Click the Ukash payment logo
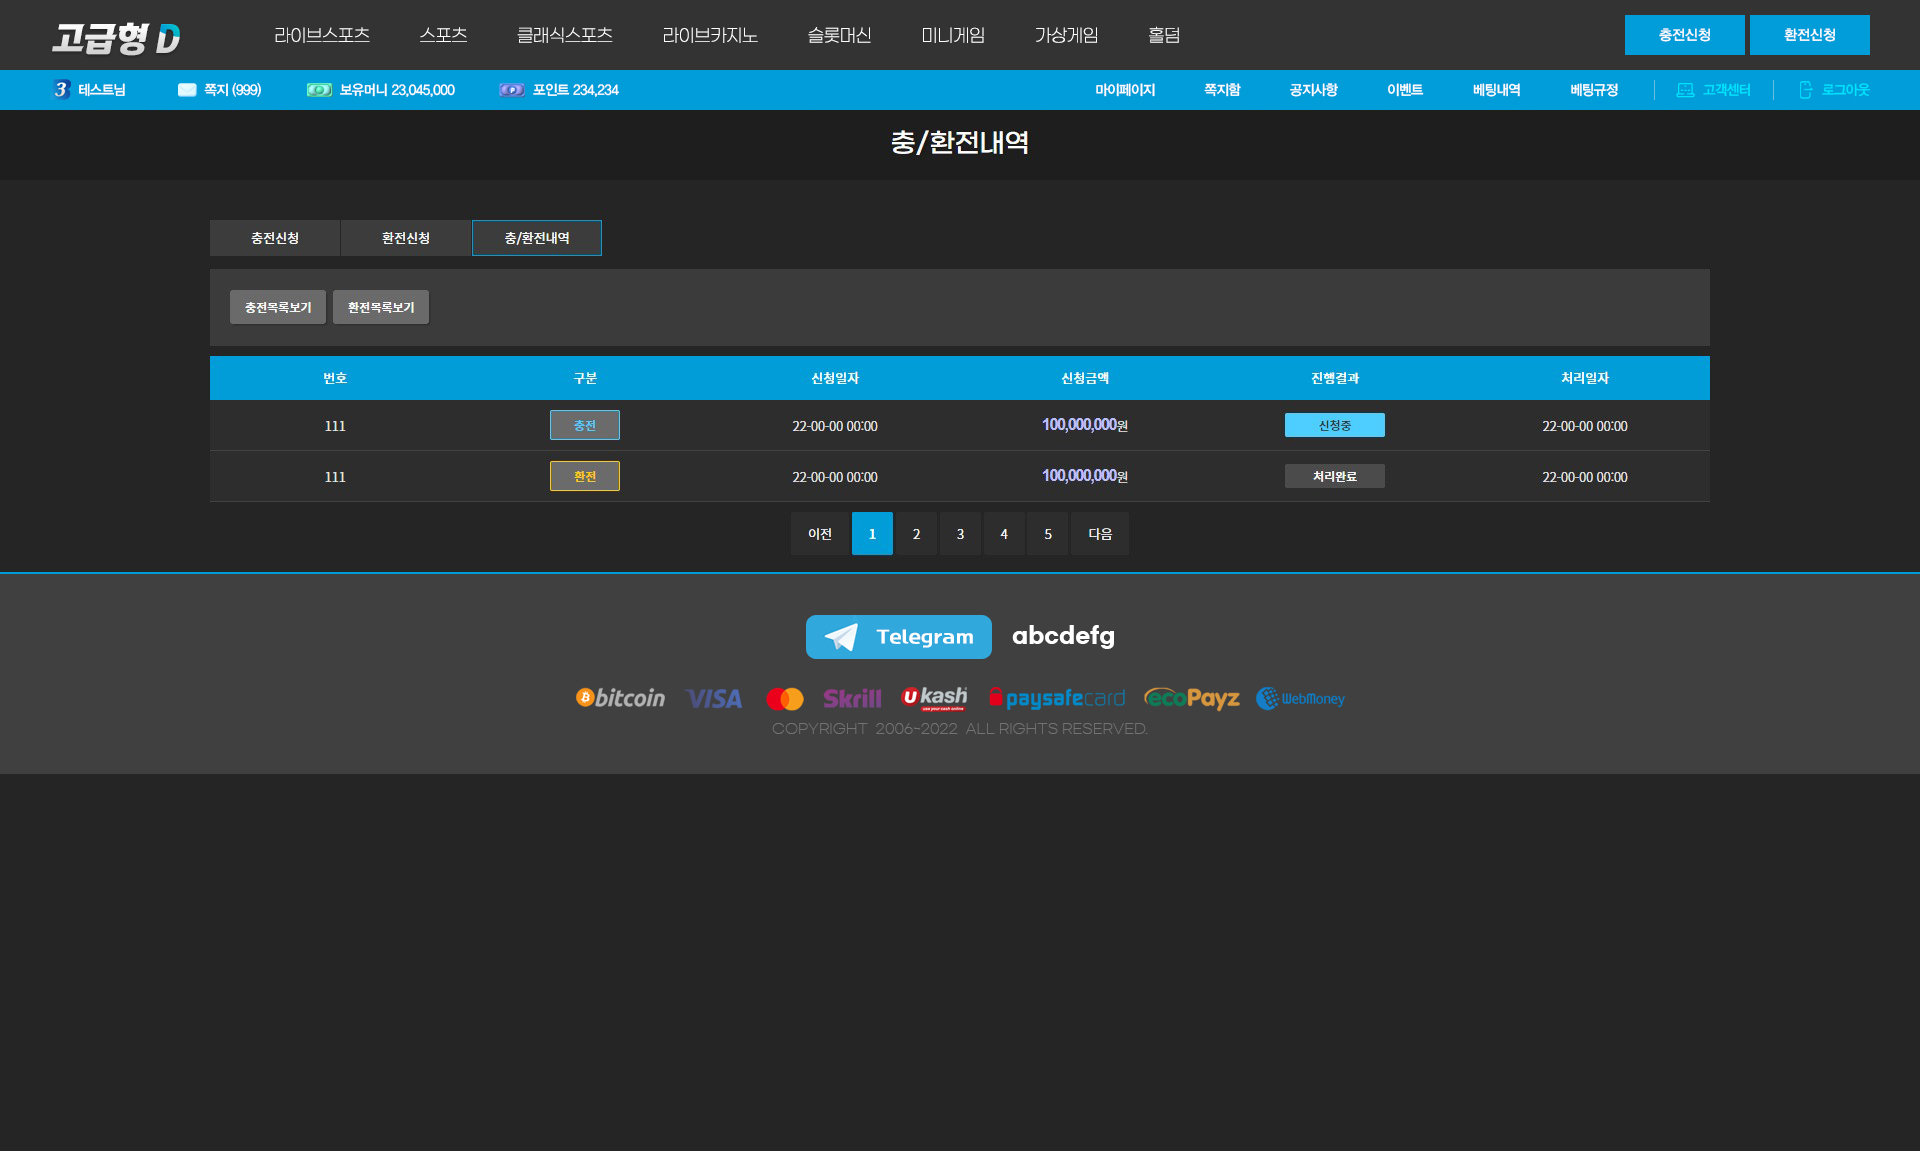 [x=934, y=698]
